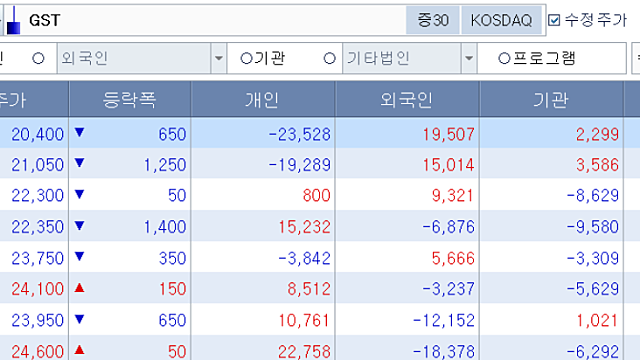Select the price cell 20,400
Viewport: 640px width, 360px height.
pyautogui.click(x=38, y=134)
